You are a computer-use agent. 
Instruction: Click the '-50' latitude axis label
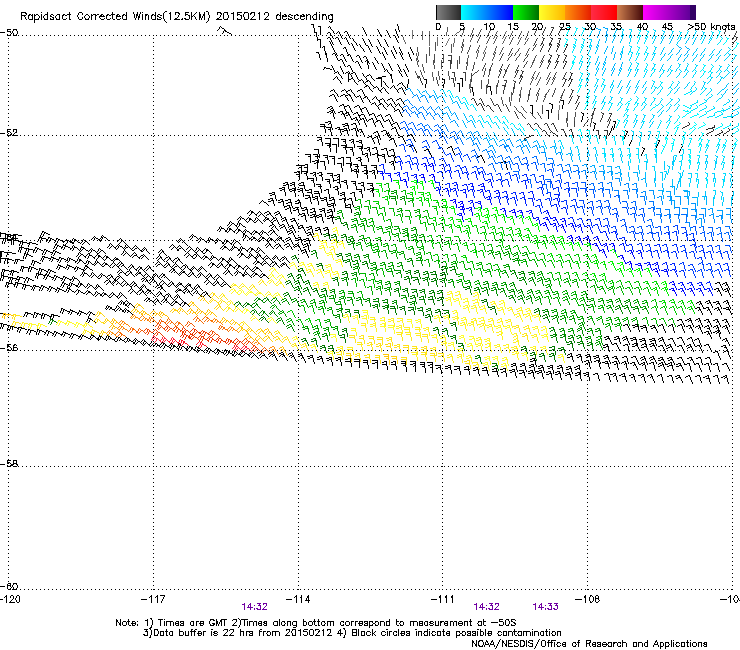pos(9,33)
